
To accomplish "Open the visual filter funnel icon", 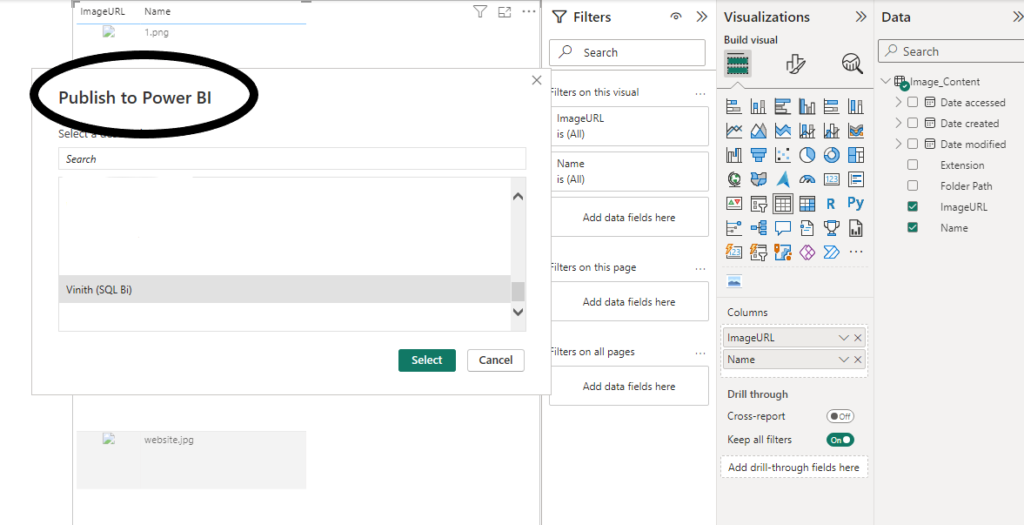I will (x=480, y=12).
